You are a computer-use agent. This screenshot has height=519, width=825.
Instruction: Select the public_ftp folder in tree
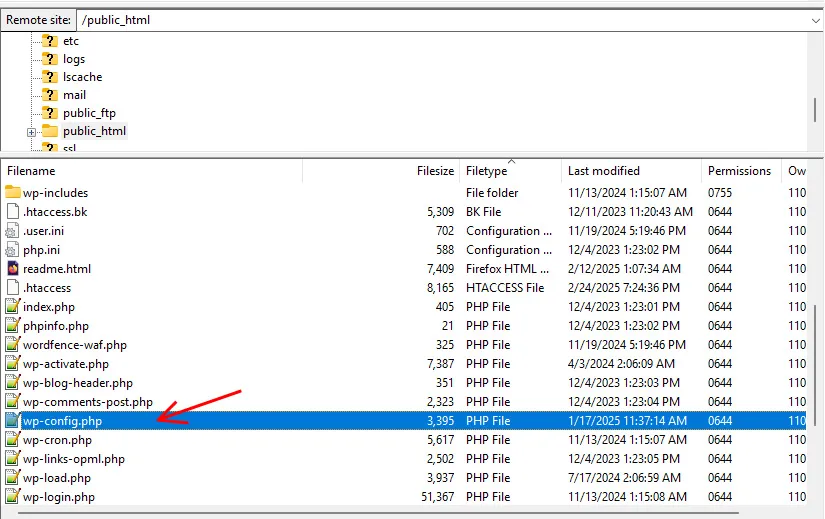[x=89, y=113]
